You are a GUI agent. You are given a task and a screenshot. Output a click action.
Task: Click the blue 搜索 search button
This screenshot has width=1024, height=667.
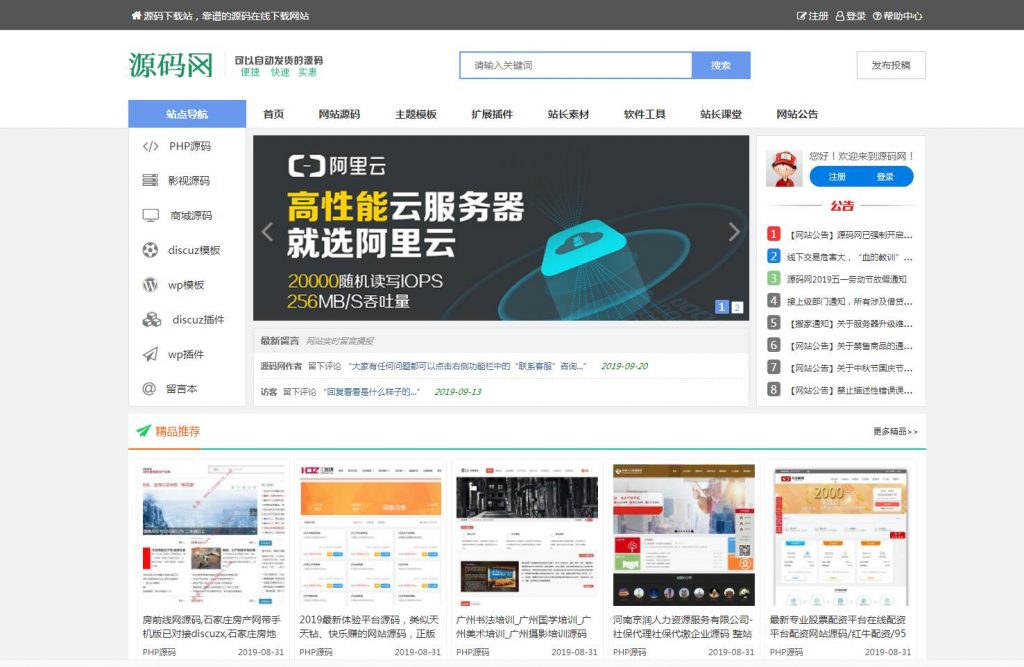click(x=721, y=65)
